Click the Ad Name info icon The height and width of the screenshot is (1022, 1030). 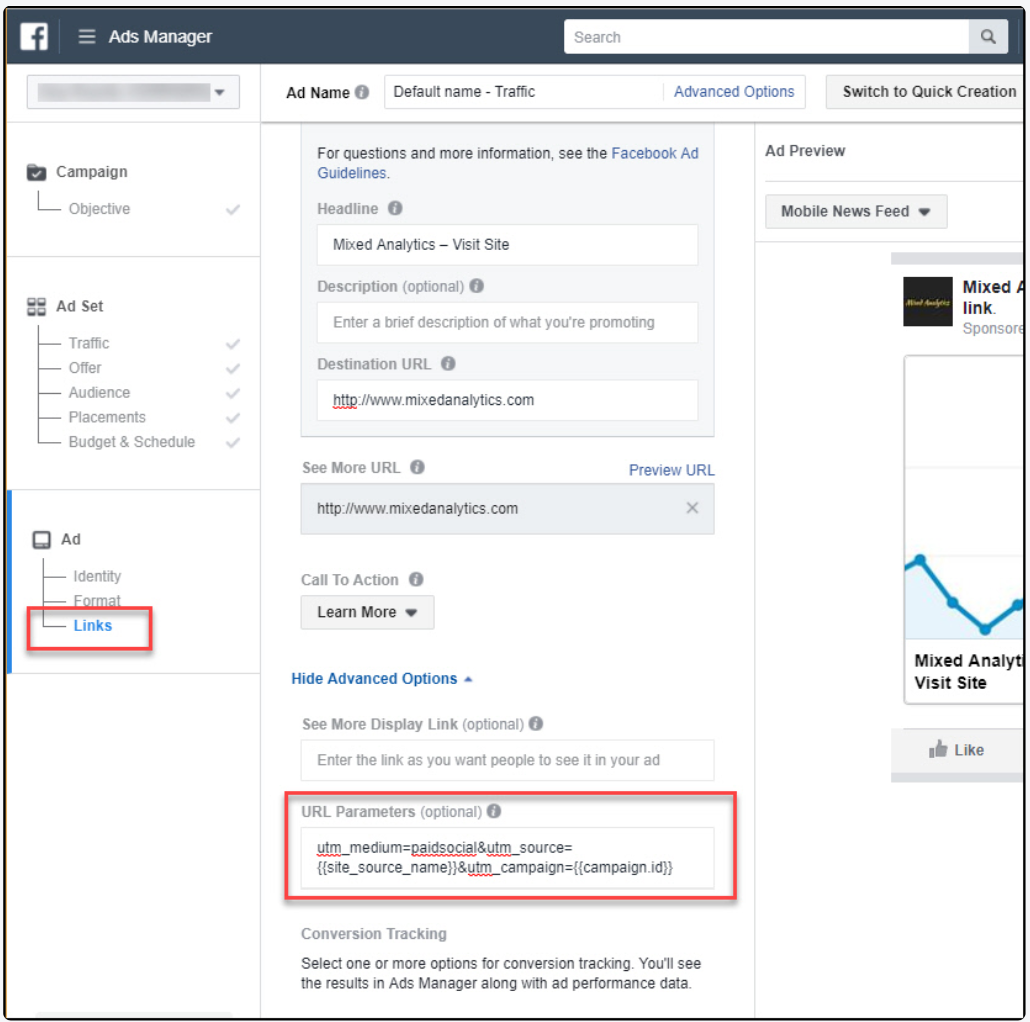coord(362,92)
